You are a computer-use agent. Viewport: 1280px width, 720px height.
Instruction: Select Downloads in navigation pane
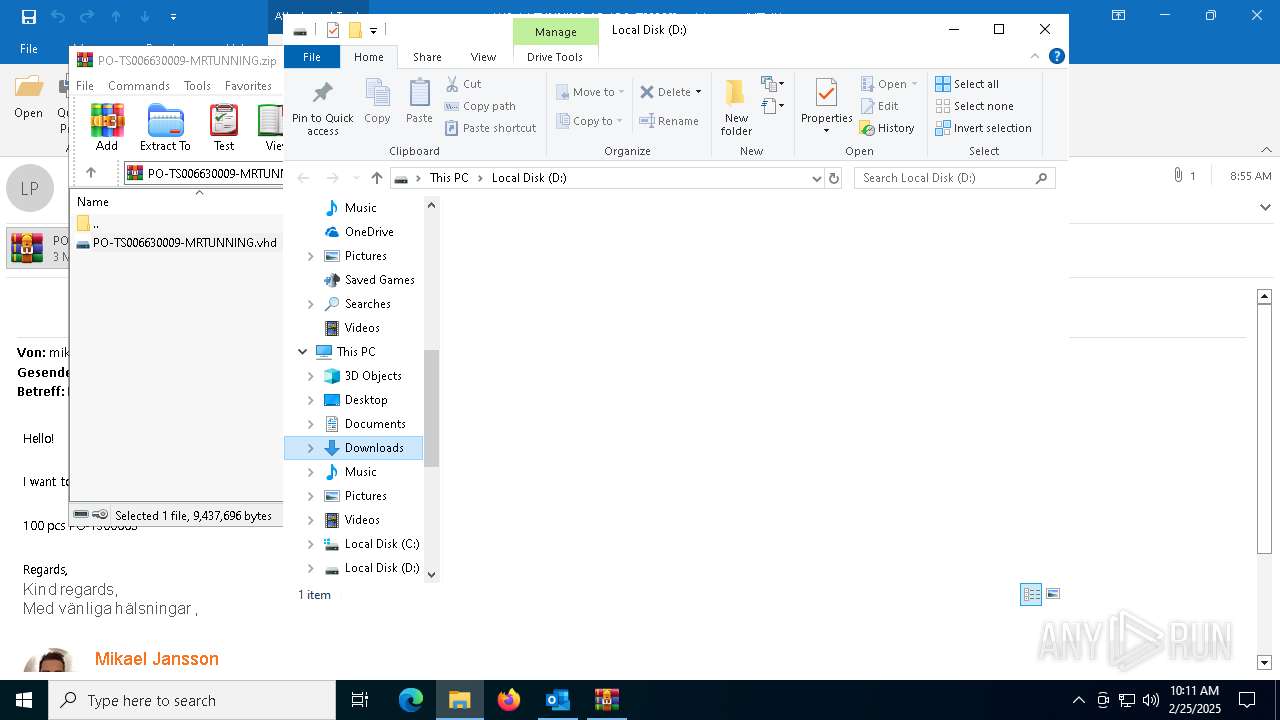tap(374, 448)
